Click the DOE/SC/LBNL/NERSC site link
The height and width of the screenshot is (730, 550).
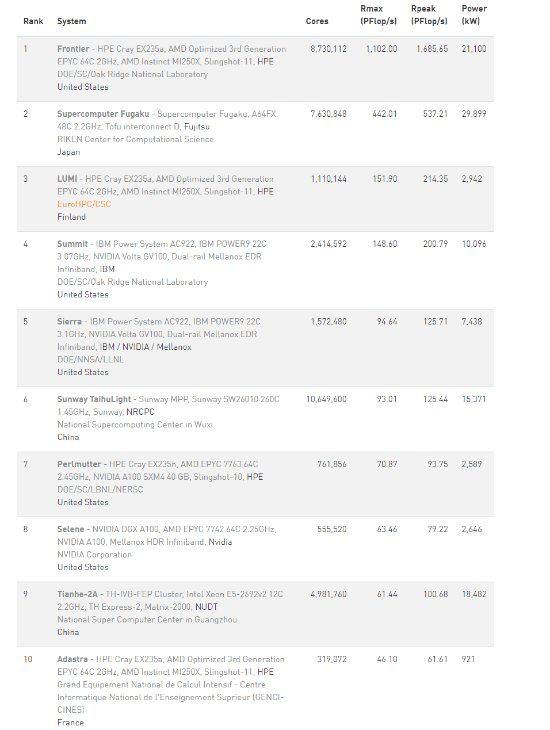click(100, 489)
